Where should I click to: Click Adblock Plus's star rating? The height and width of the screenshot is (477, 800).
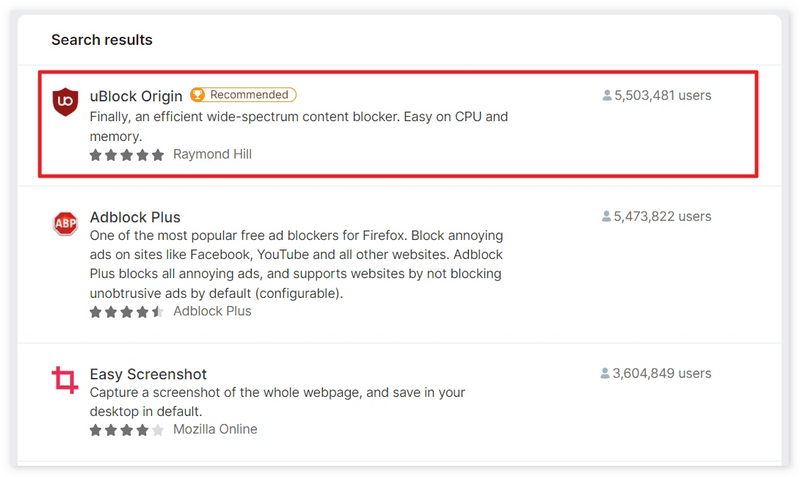(126, 312)
